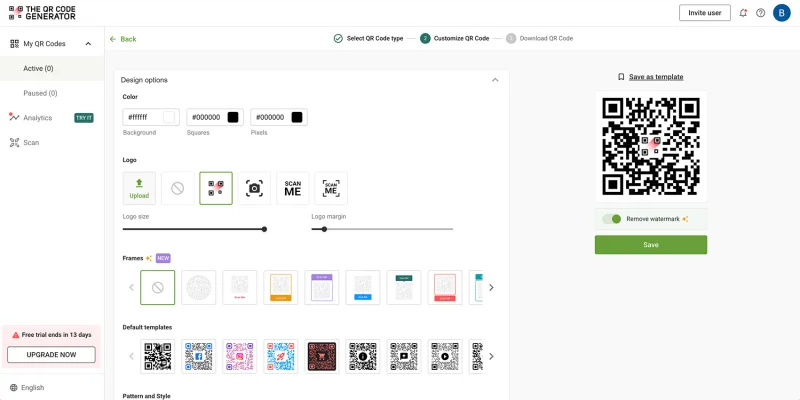
Task: Click the QR code preview image
Action: point(651,146)
